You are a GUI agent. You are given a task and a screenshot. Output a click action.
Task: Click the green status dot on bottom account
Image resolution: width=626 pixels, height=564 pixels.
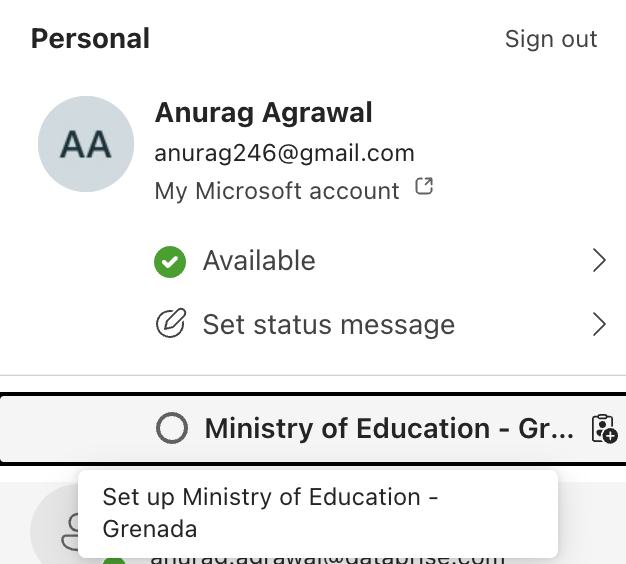pyautogui.click(x=114, y=558)
